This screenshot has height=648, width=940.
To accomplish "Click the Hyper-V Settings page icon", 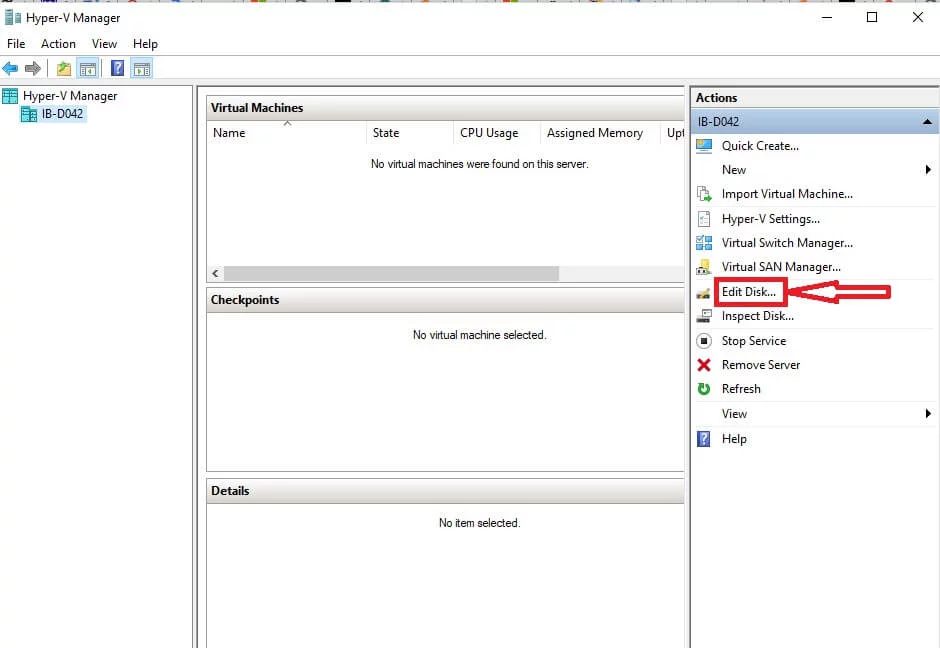I will pos(704,219).
